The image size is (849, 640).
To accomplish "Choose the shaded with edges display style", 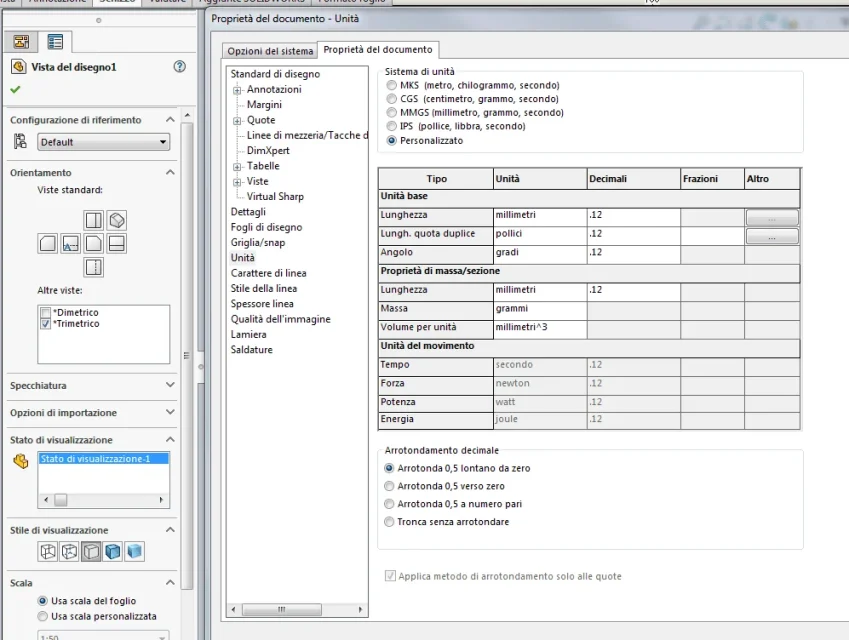I will [x=113, y=552].
